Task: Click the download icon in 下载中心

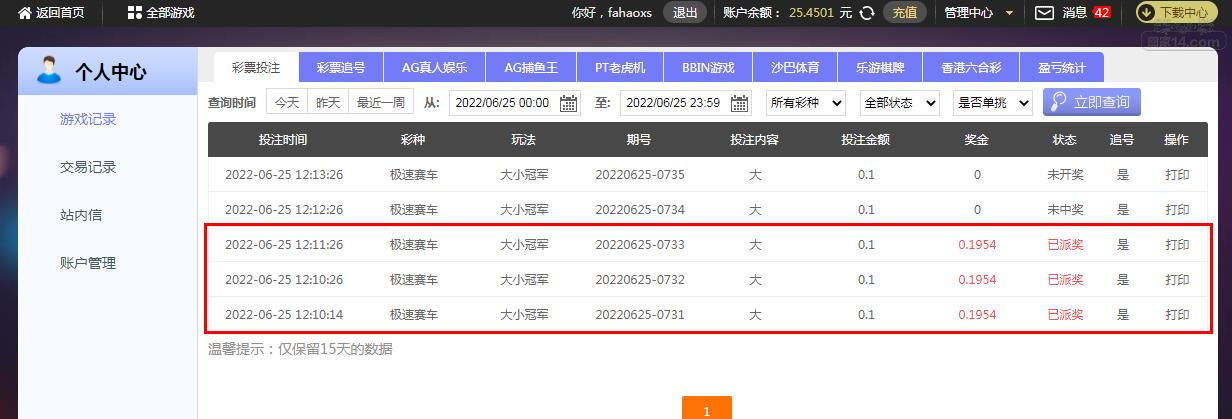Action: click(1149, 13)
